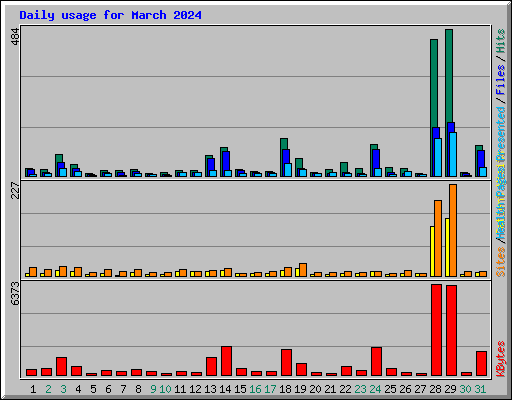Click day 18 on the axis

285,389
